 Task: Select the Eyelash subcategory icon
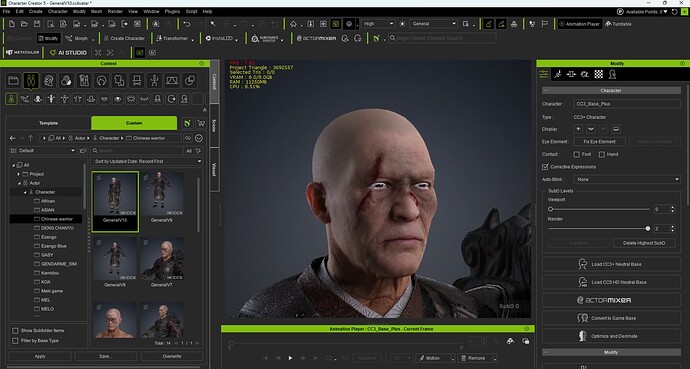point(144,99)
